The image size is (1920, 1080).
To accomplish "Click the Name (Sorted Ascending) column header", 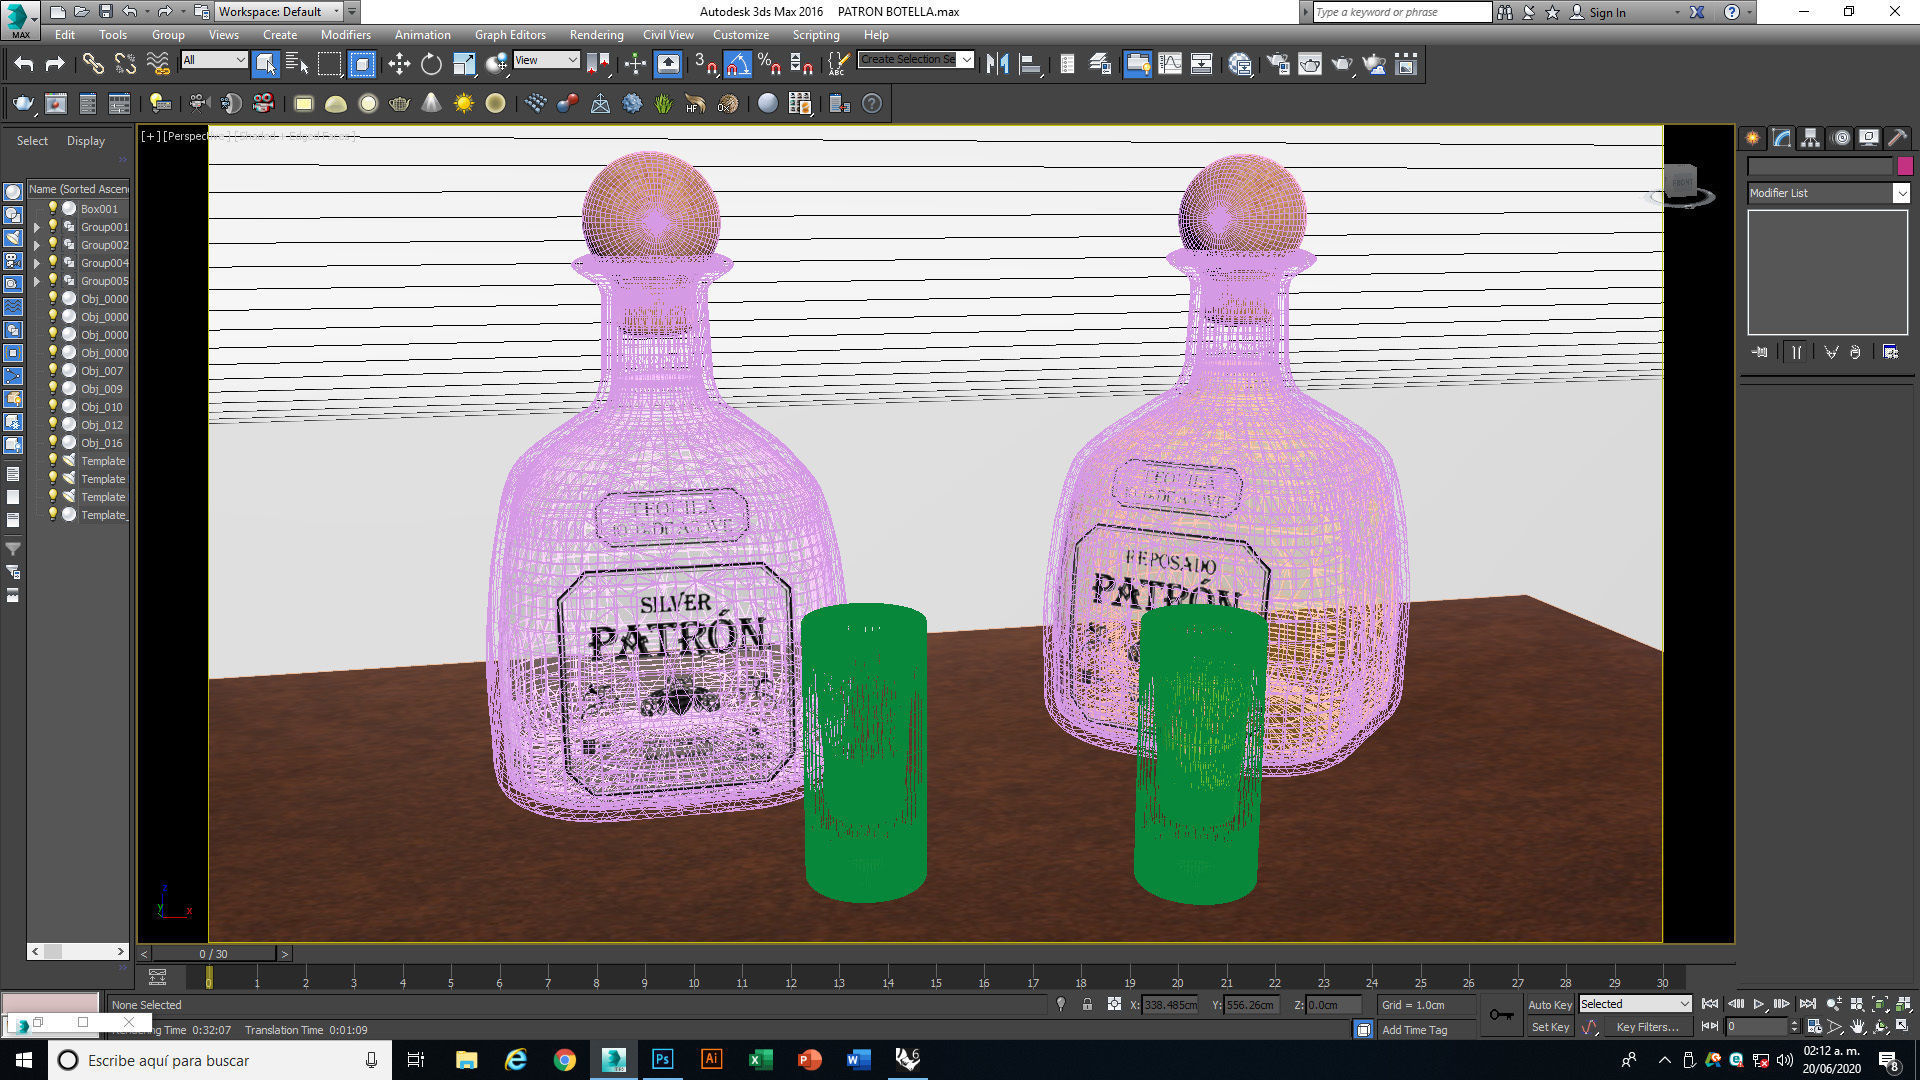I will 79,189.
